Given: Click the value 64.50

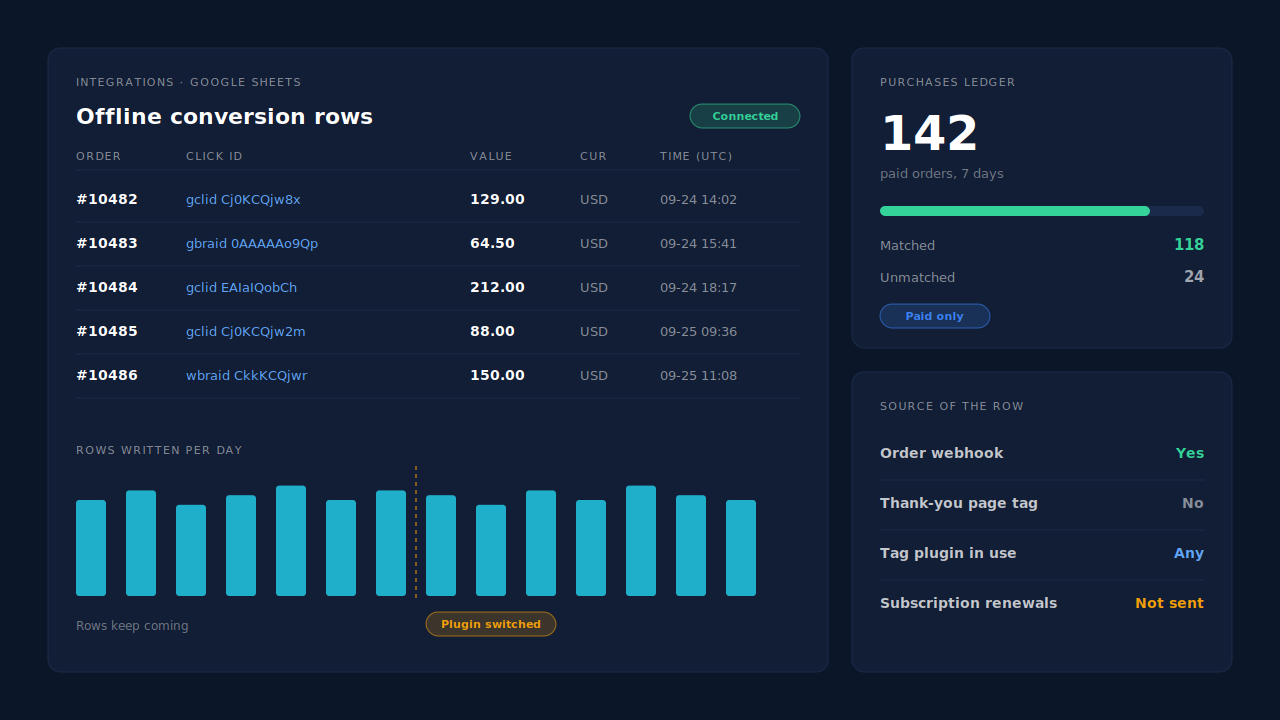Looking at the screenshot, I should point(492,244).
